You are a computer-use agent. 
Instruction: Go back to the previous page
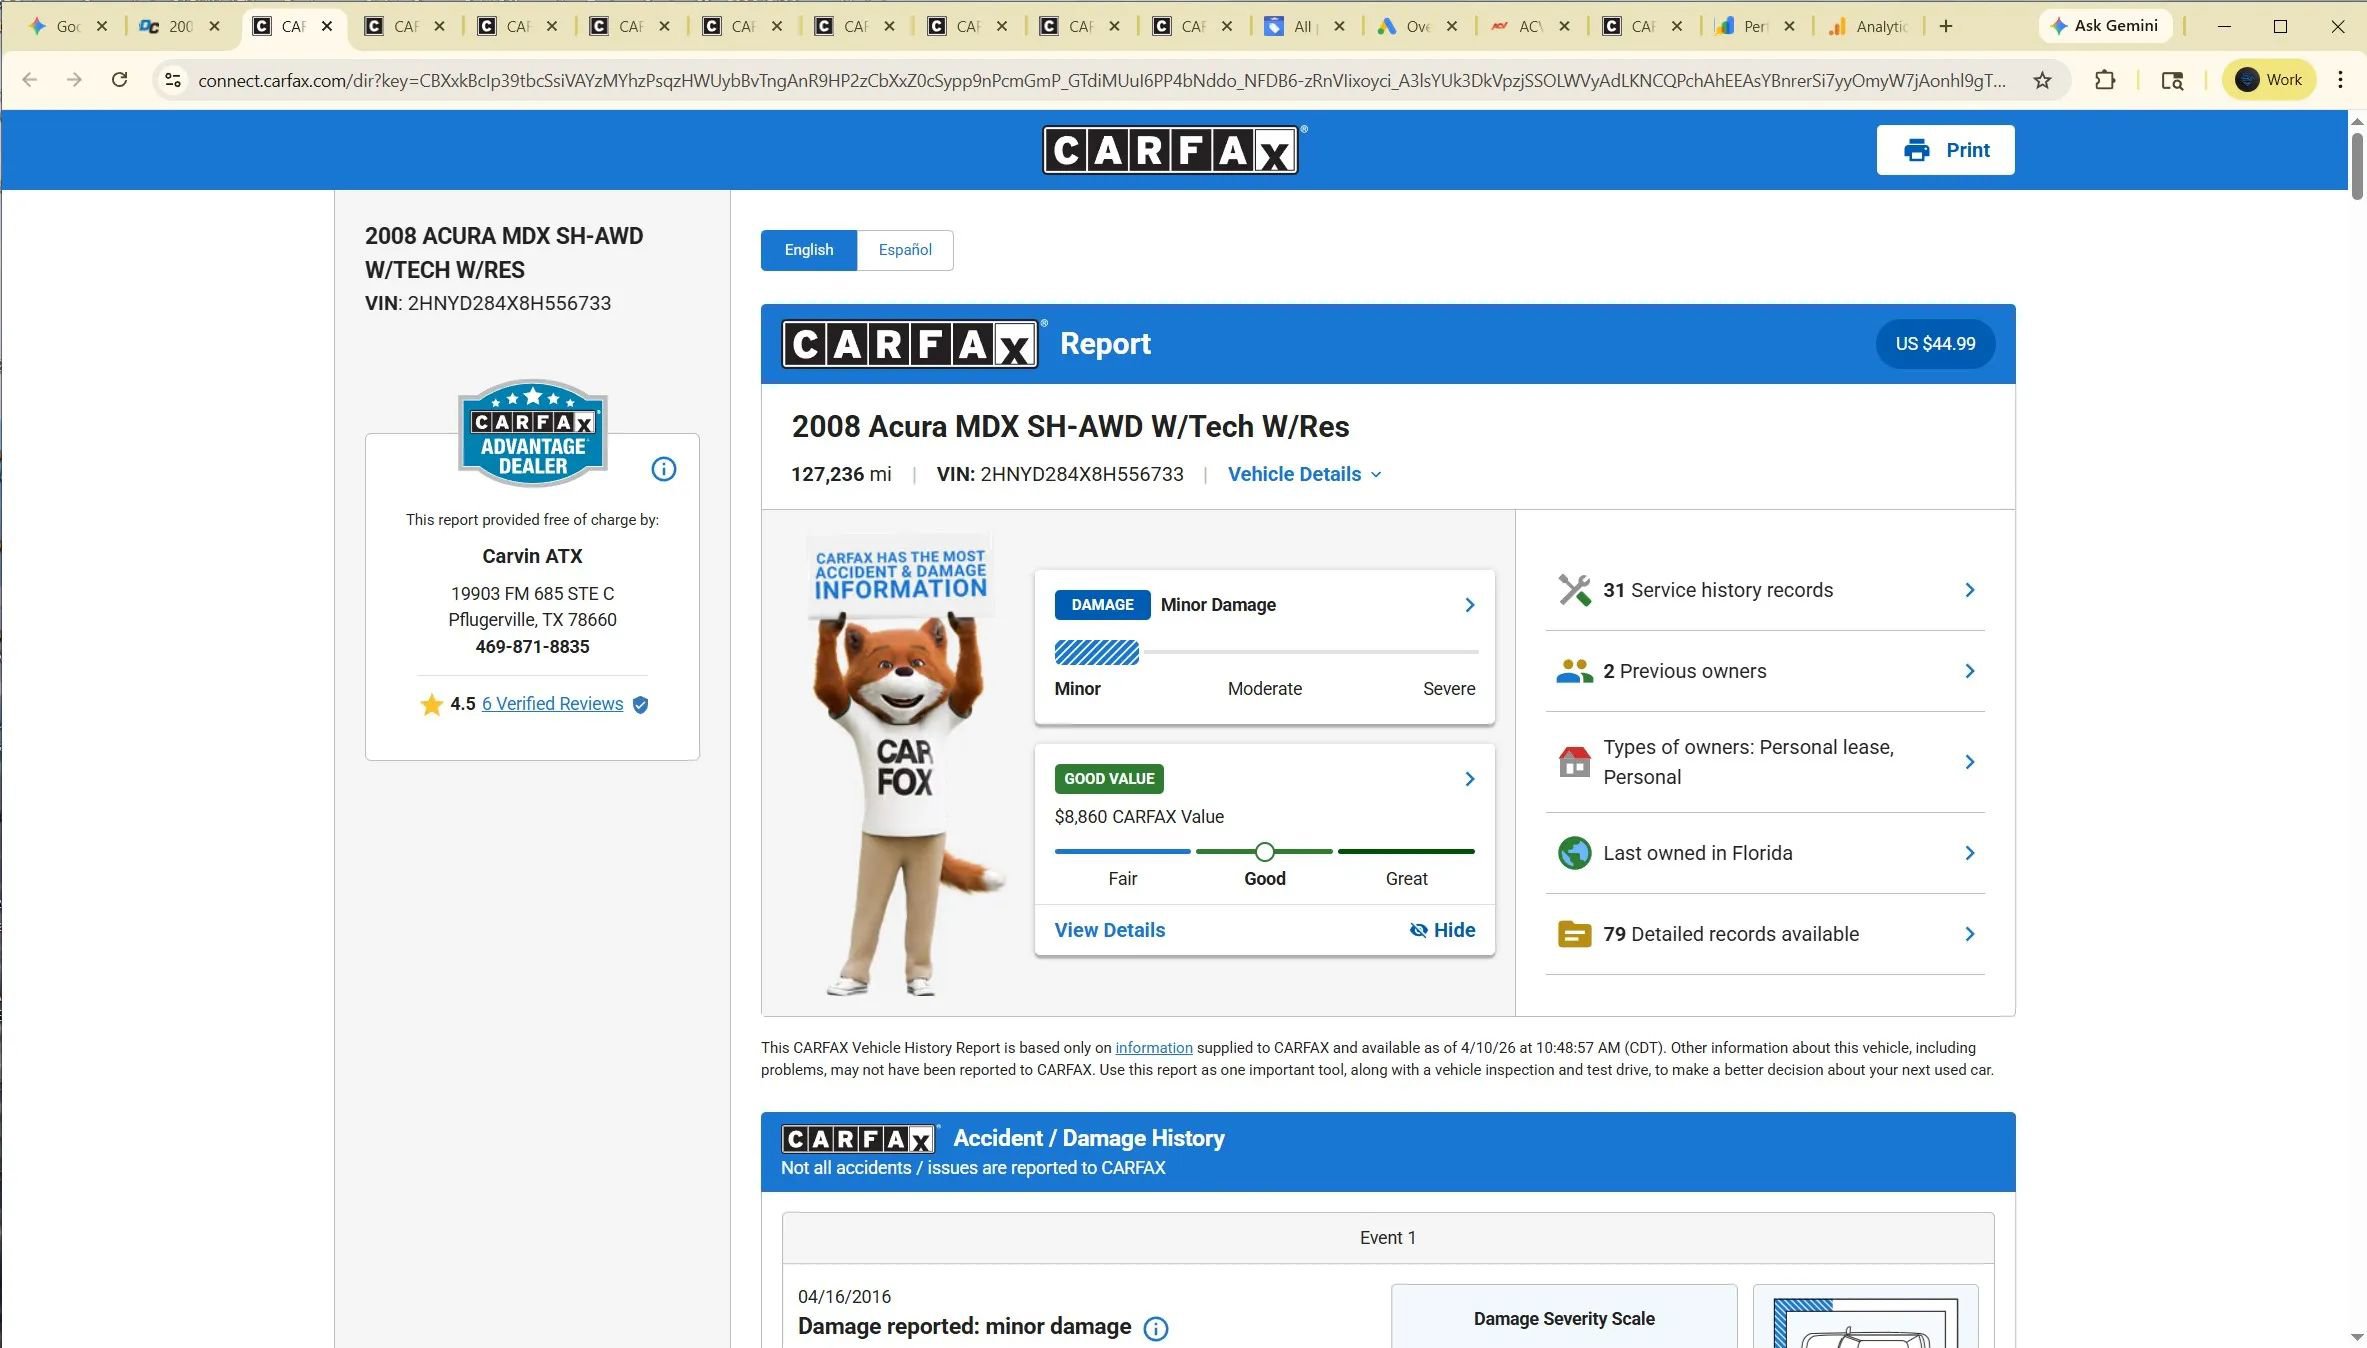(x=30, y=80)
